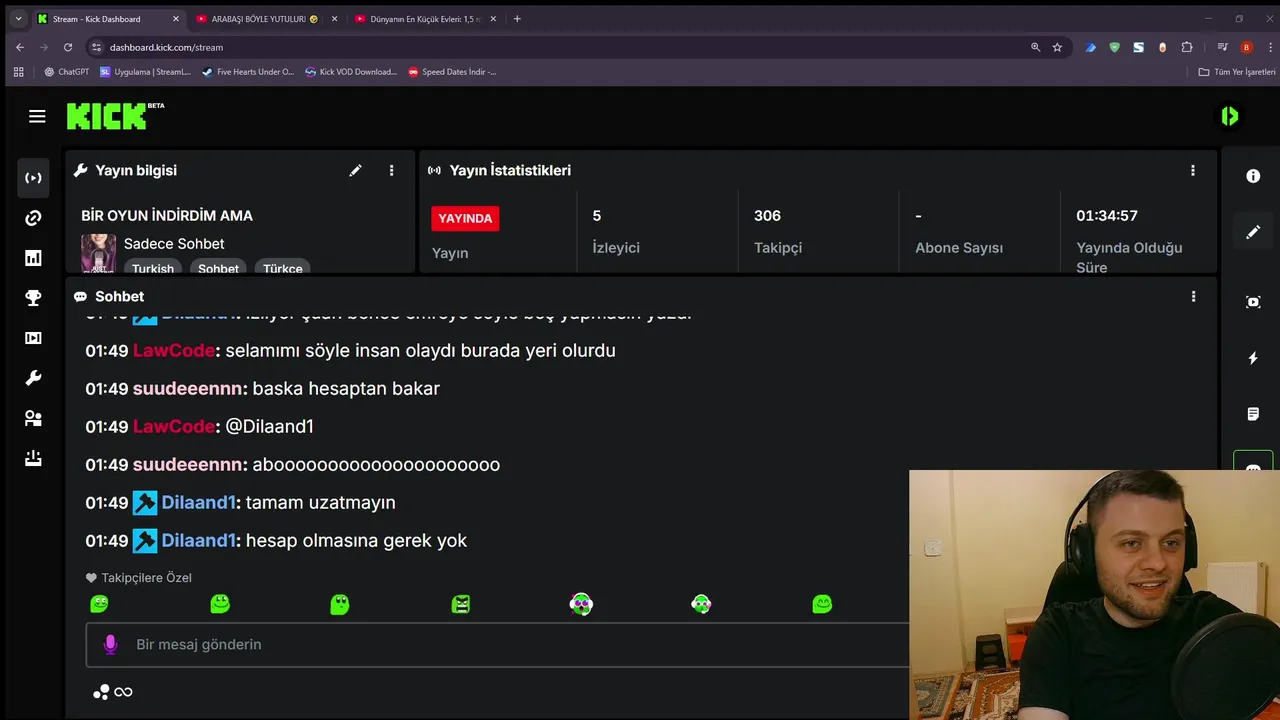
Task: Open the bottom sidebar download icon
Action: pos(33,458)
